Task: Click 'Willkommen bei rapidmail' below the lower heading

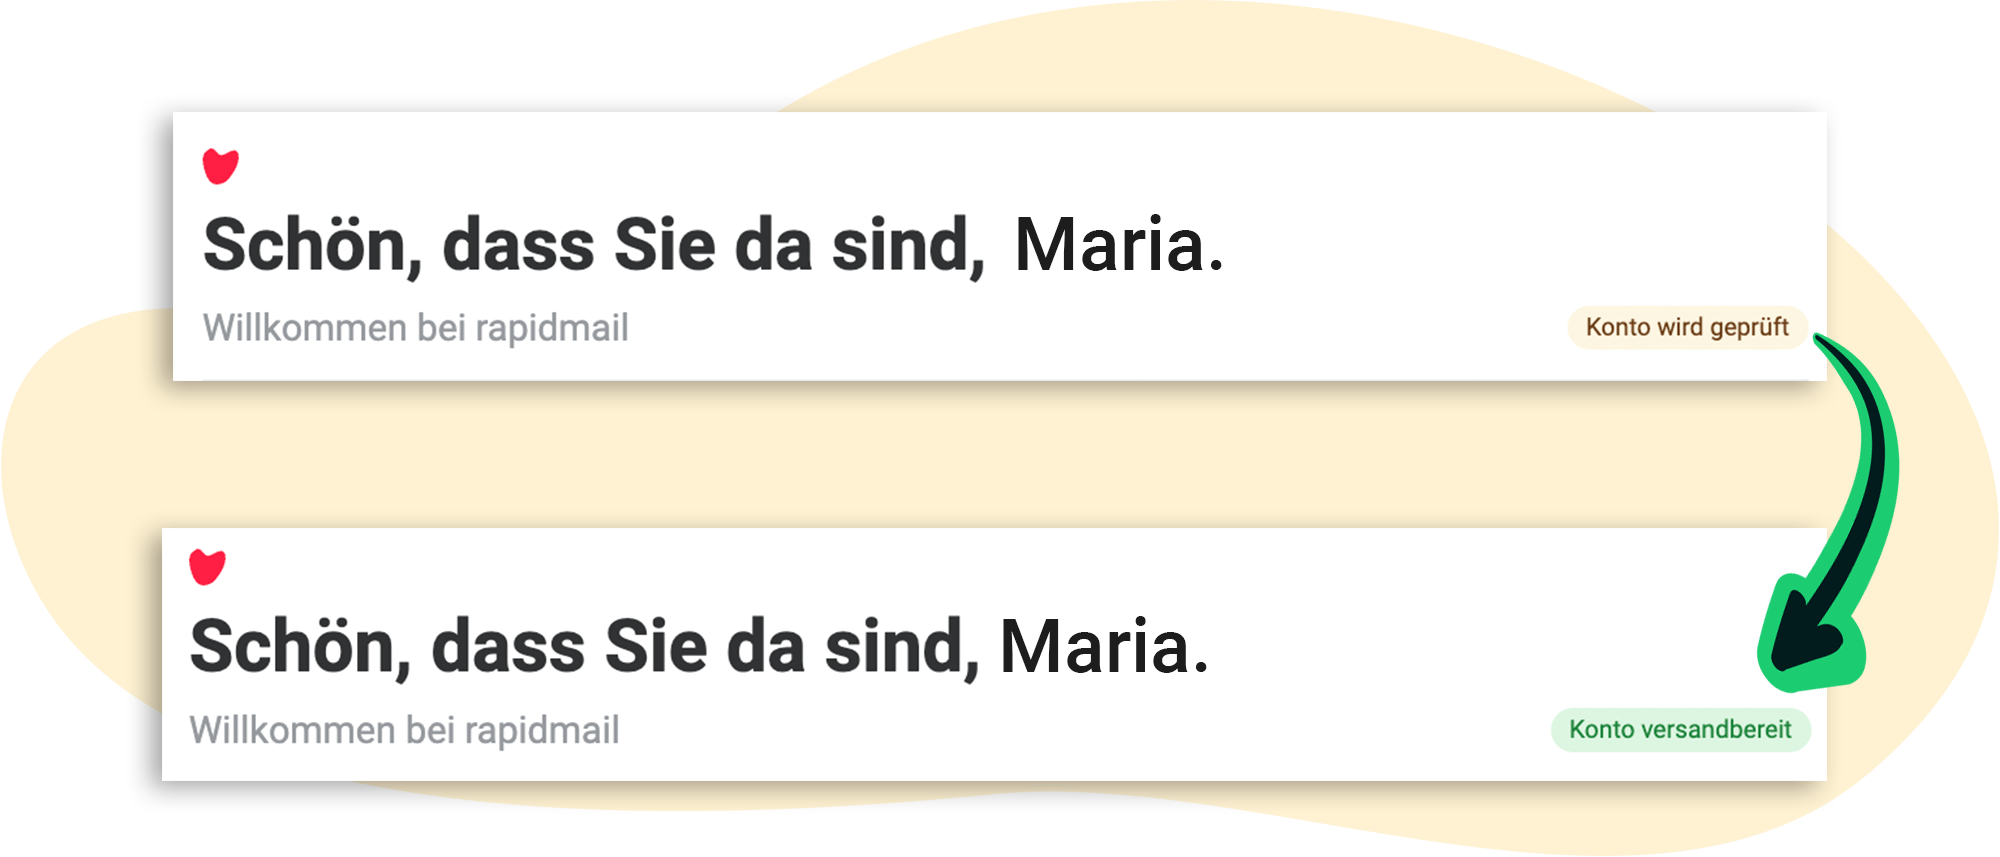Action: [404, 730]
